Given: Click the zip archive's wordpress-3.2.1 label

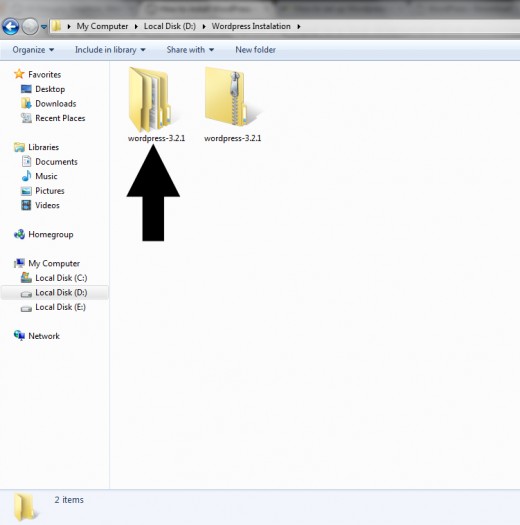Looking at the screenshot, I should (233, 138).
